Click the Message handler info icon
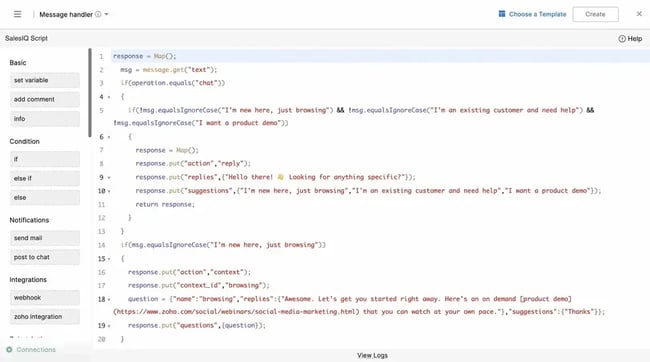The height and width of the screenshot is (362, 650). (x=98, y=14)
